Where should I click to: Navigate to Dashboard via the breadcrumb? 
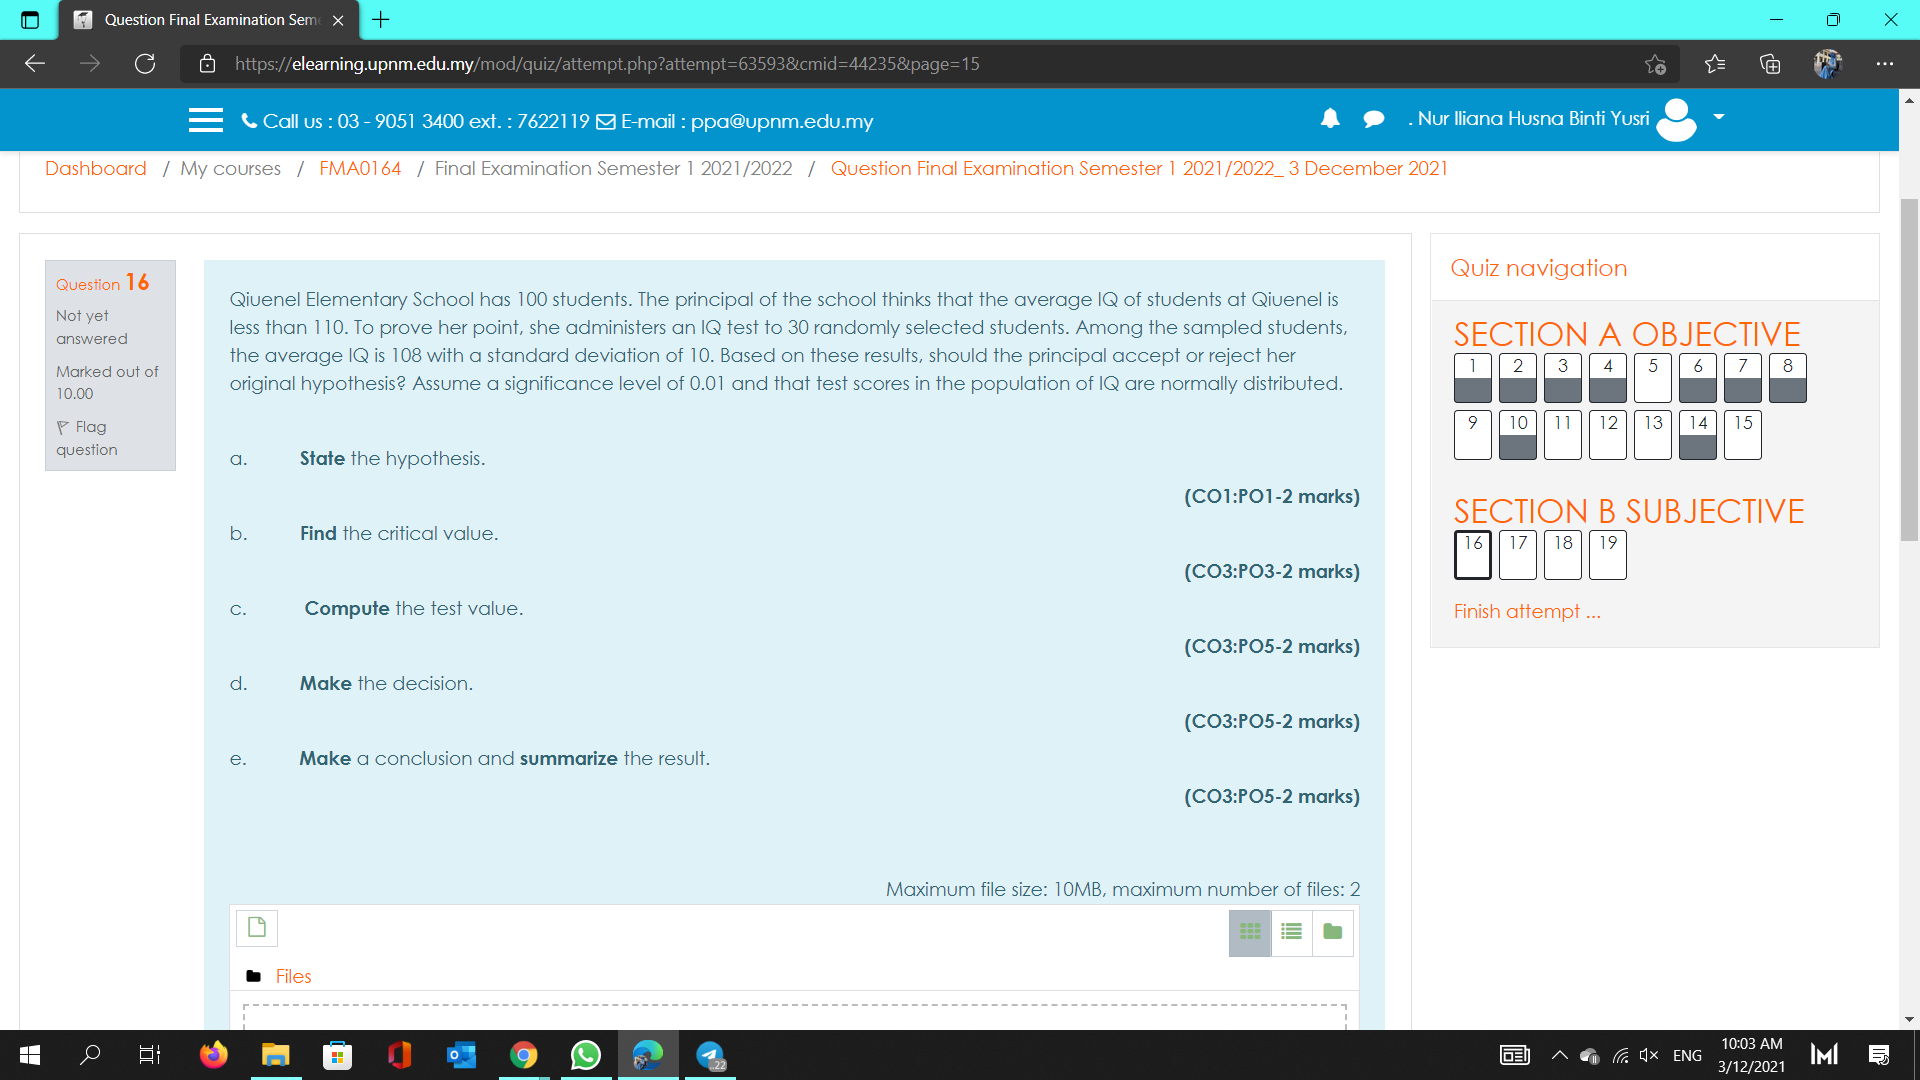click(x=96, y=168)
